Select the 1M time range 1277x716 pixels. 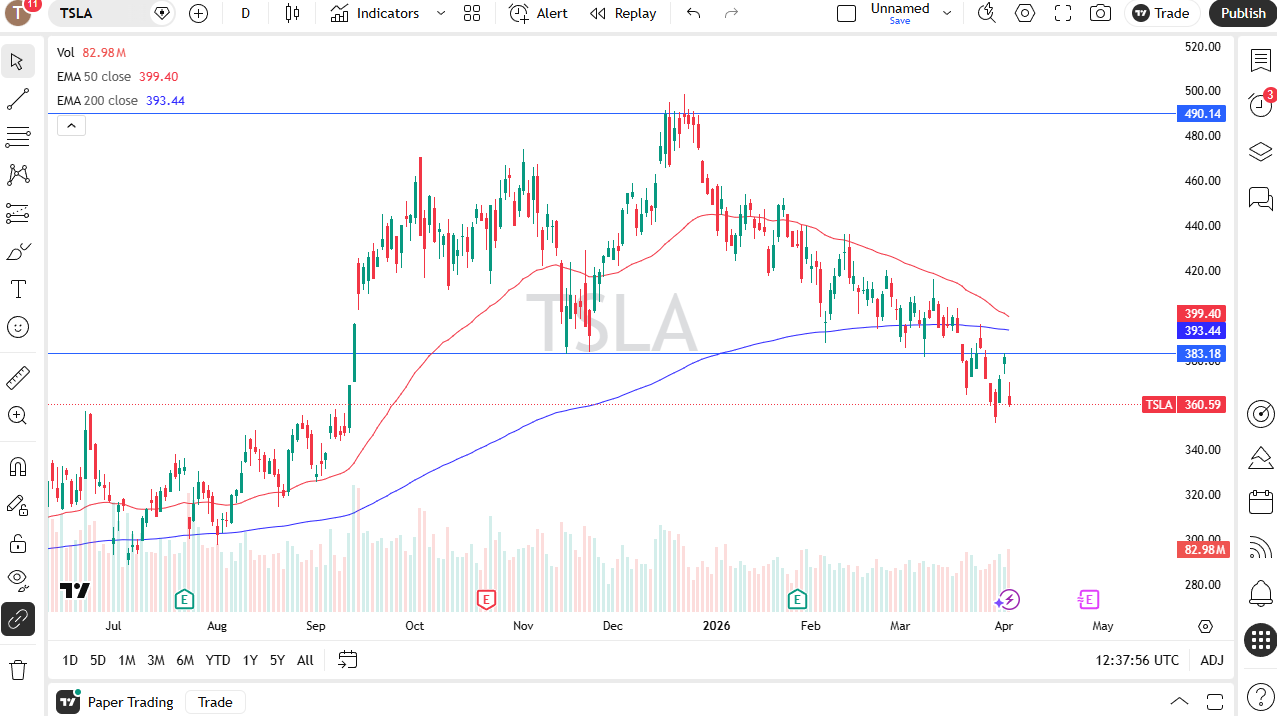point(127,660)
